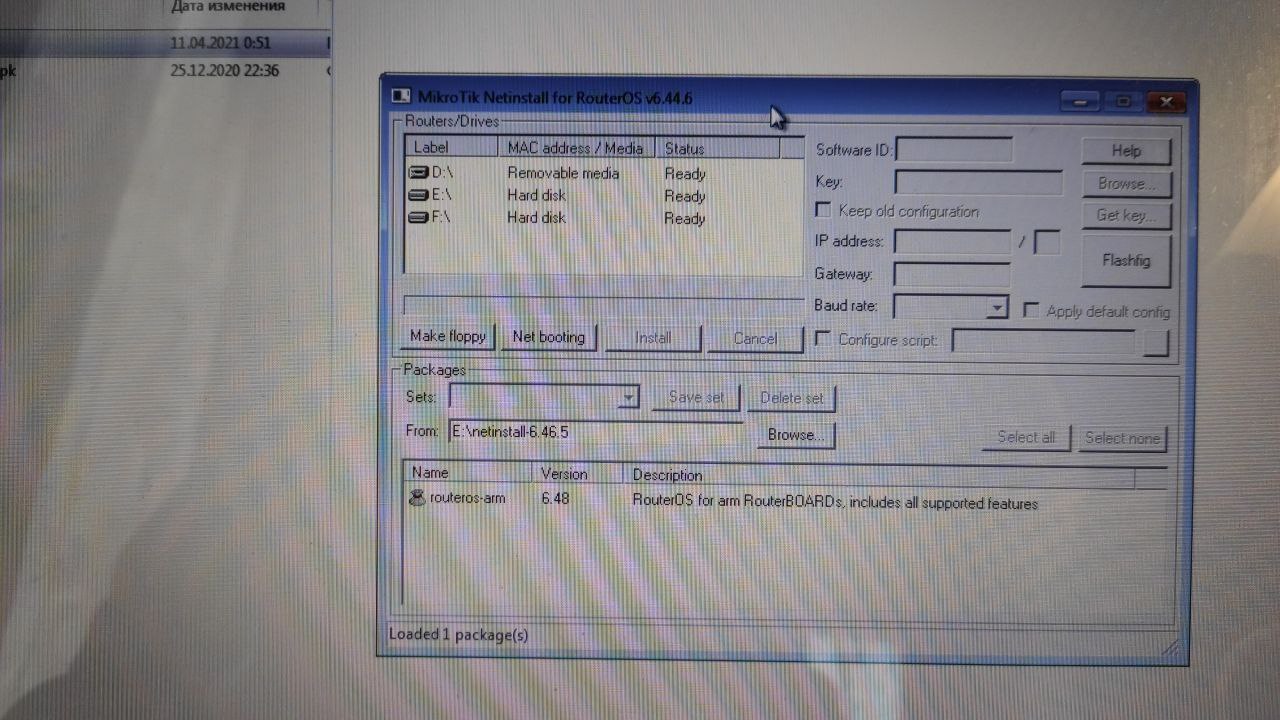Click the drives Status column header
Viewport: 1280px width, 720px height.
coord(717,148)
